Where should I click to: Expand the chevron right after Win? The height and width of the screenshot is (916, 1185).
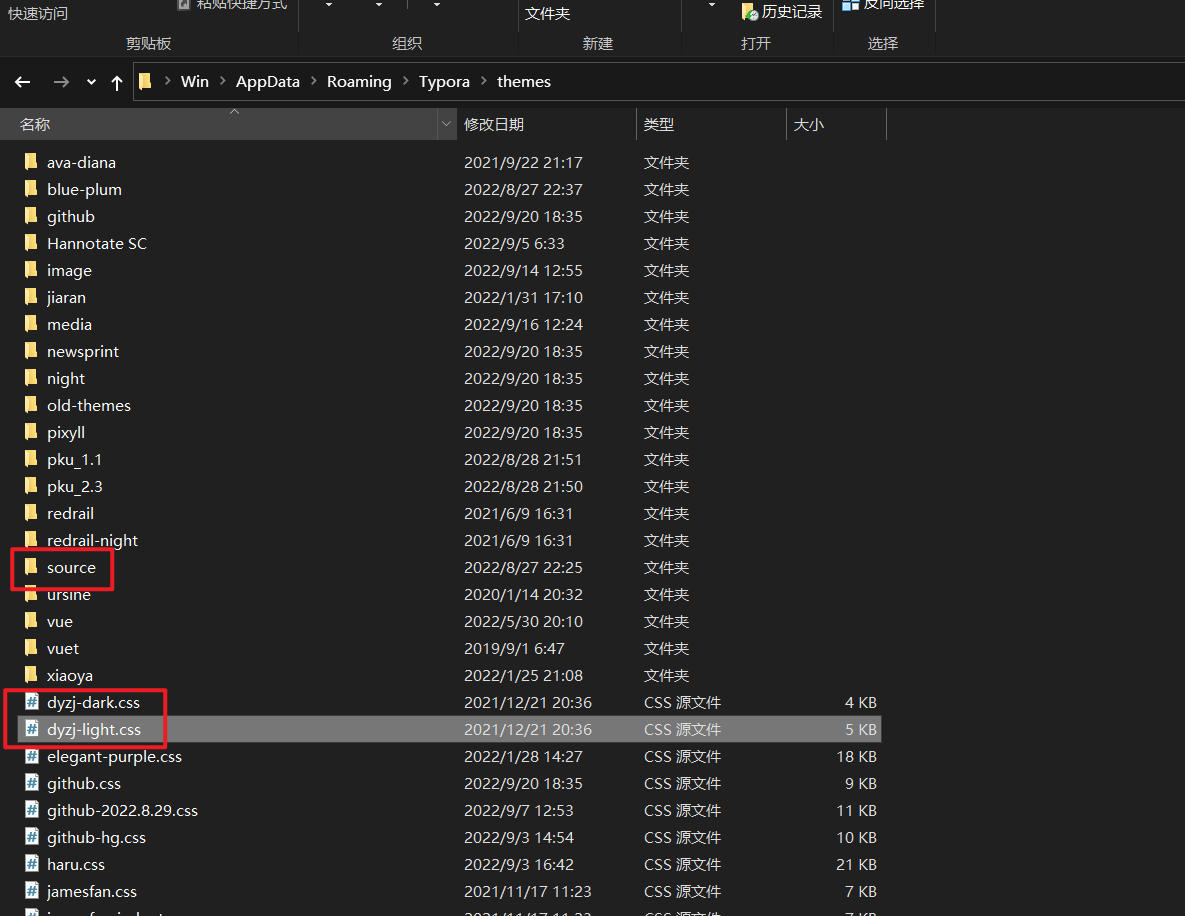coord(223,81)
